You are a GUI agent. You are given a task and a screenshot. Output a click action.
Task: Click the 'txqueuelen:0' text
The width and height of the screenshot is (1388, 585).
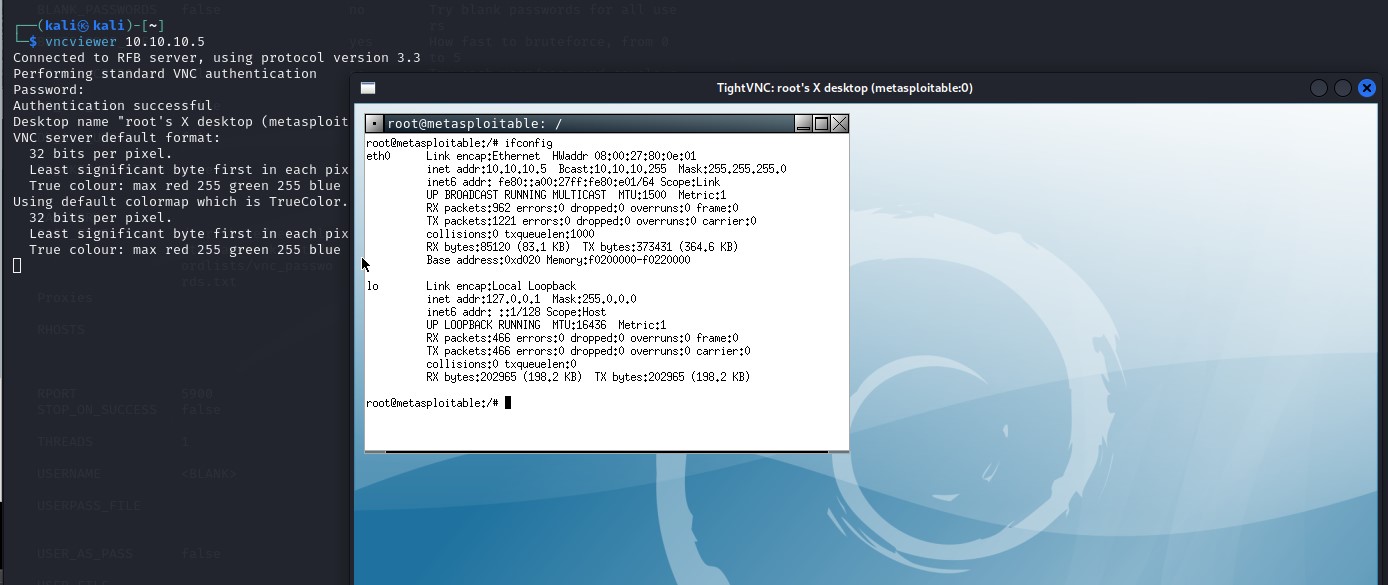(540, 364)
